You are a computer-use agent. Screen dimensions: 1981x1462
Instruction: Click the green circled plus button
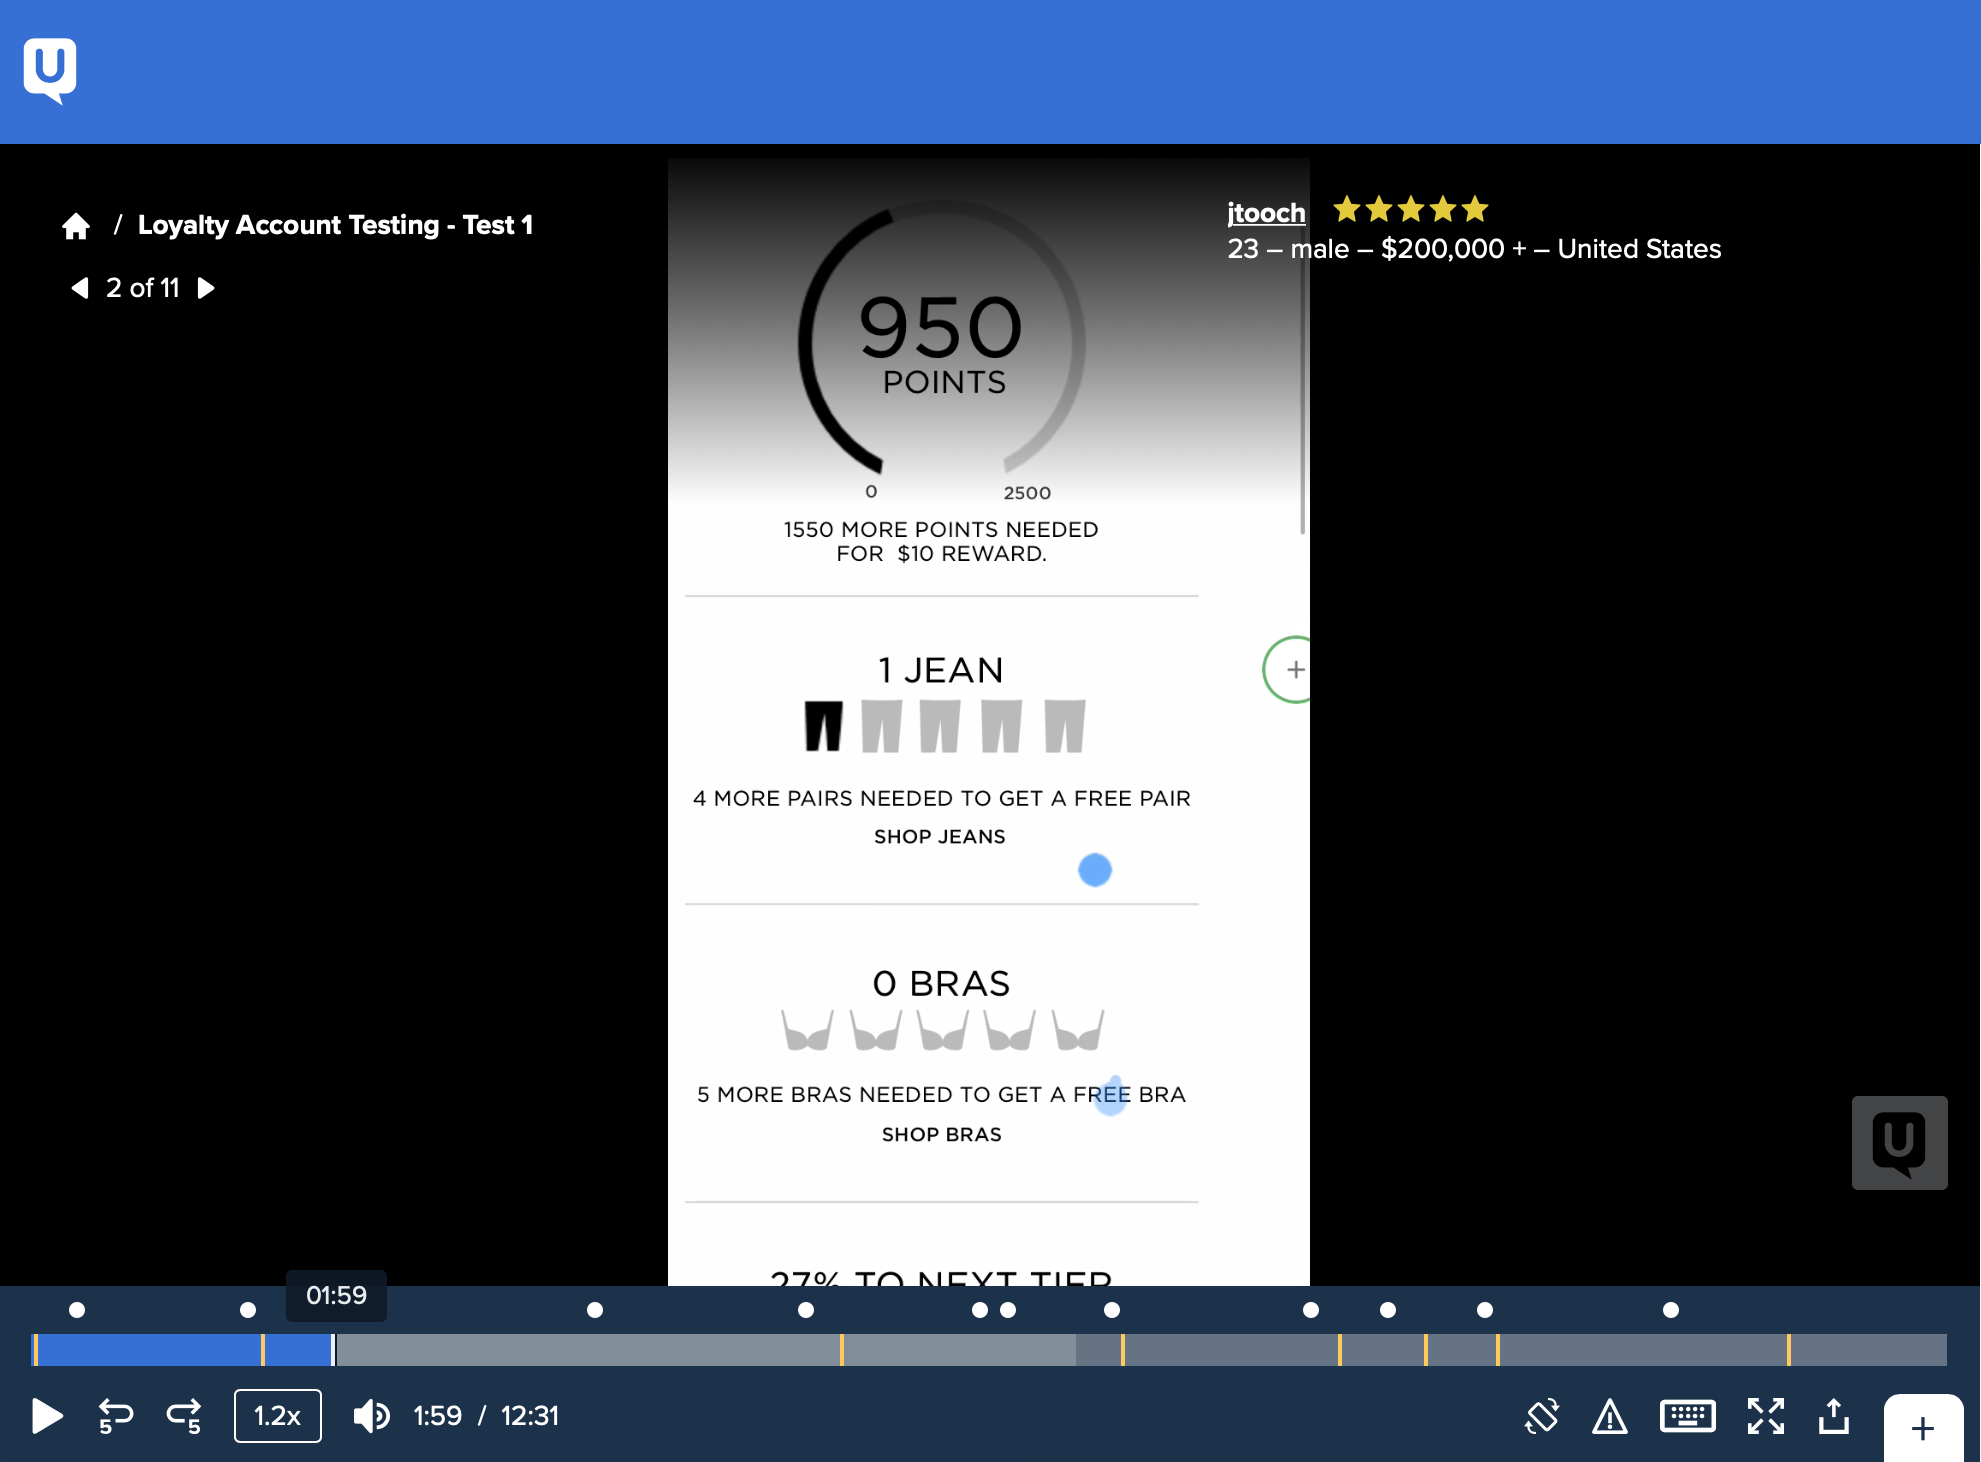(1294, 669)
